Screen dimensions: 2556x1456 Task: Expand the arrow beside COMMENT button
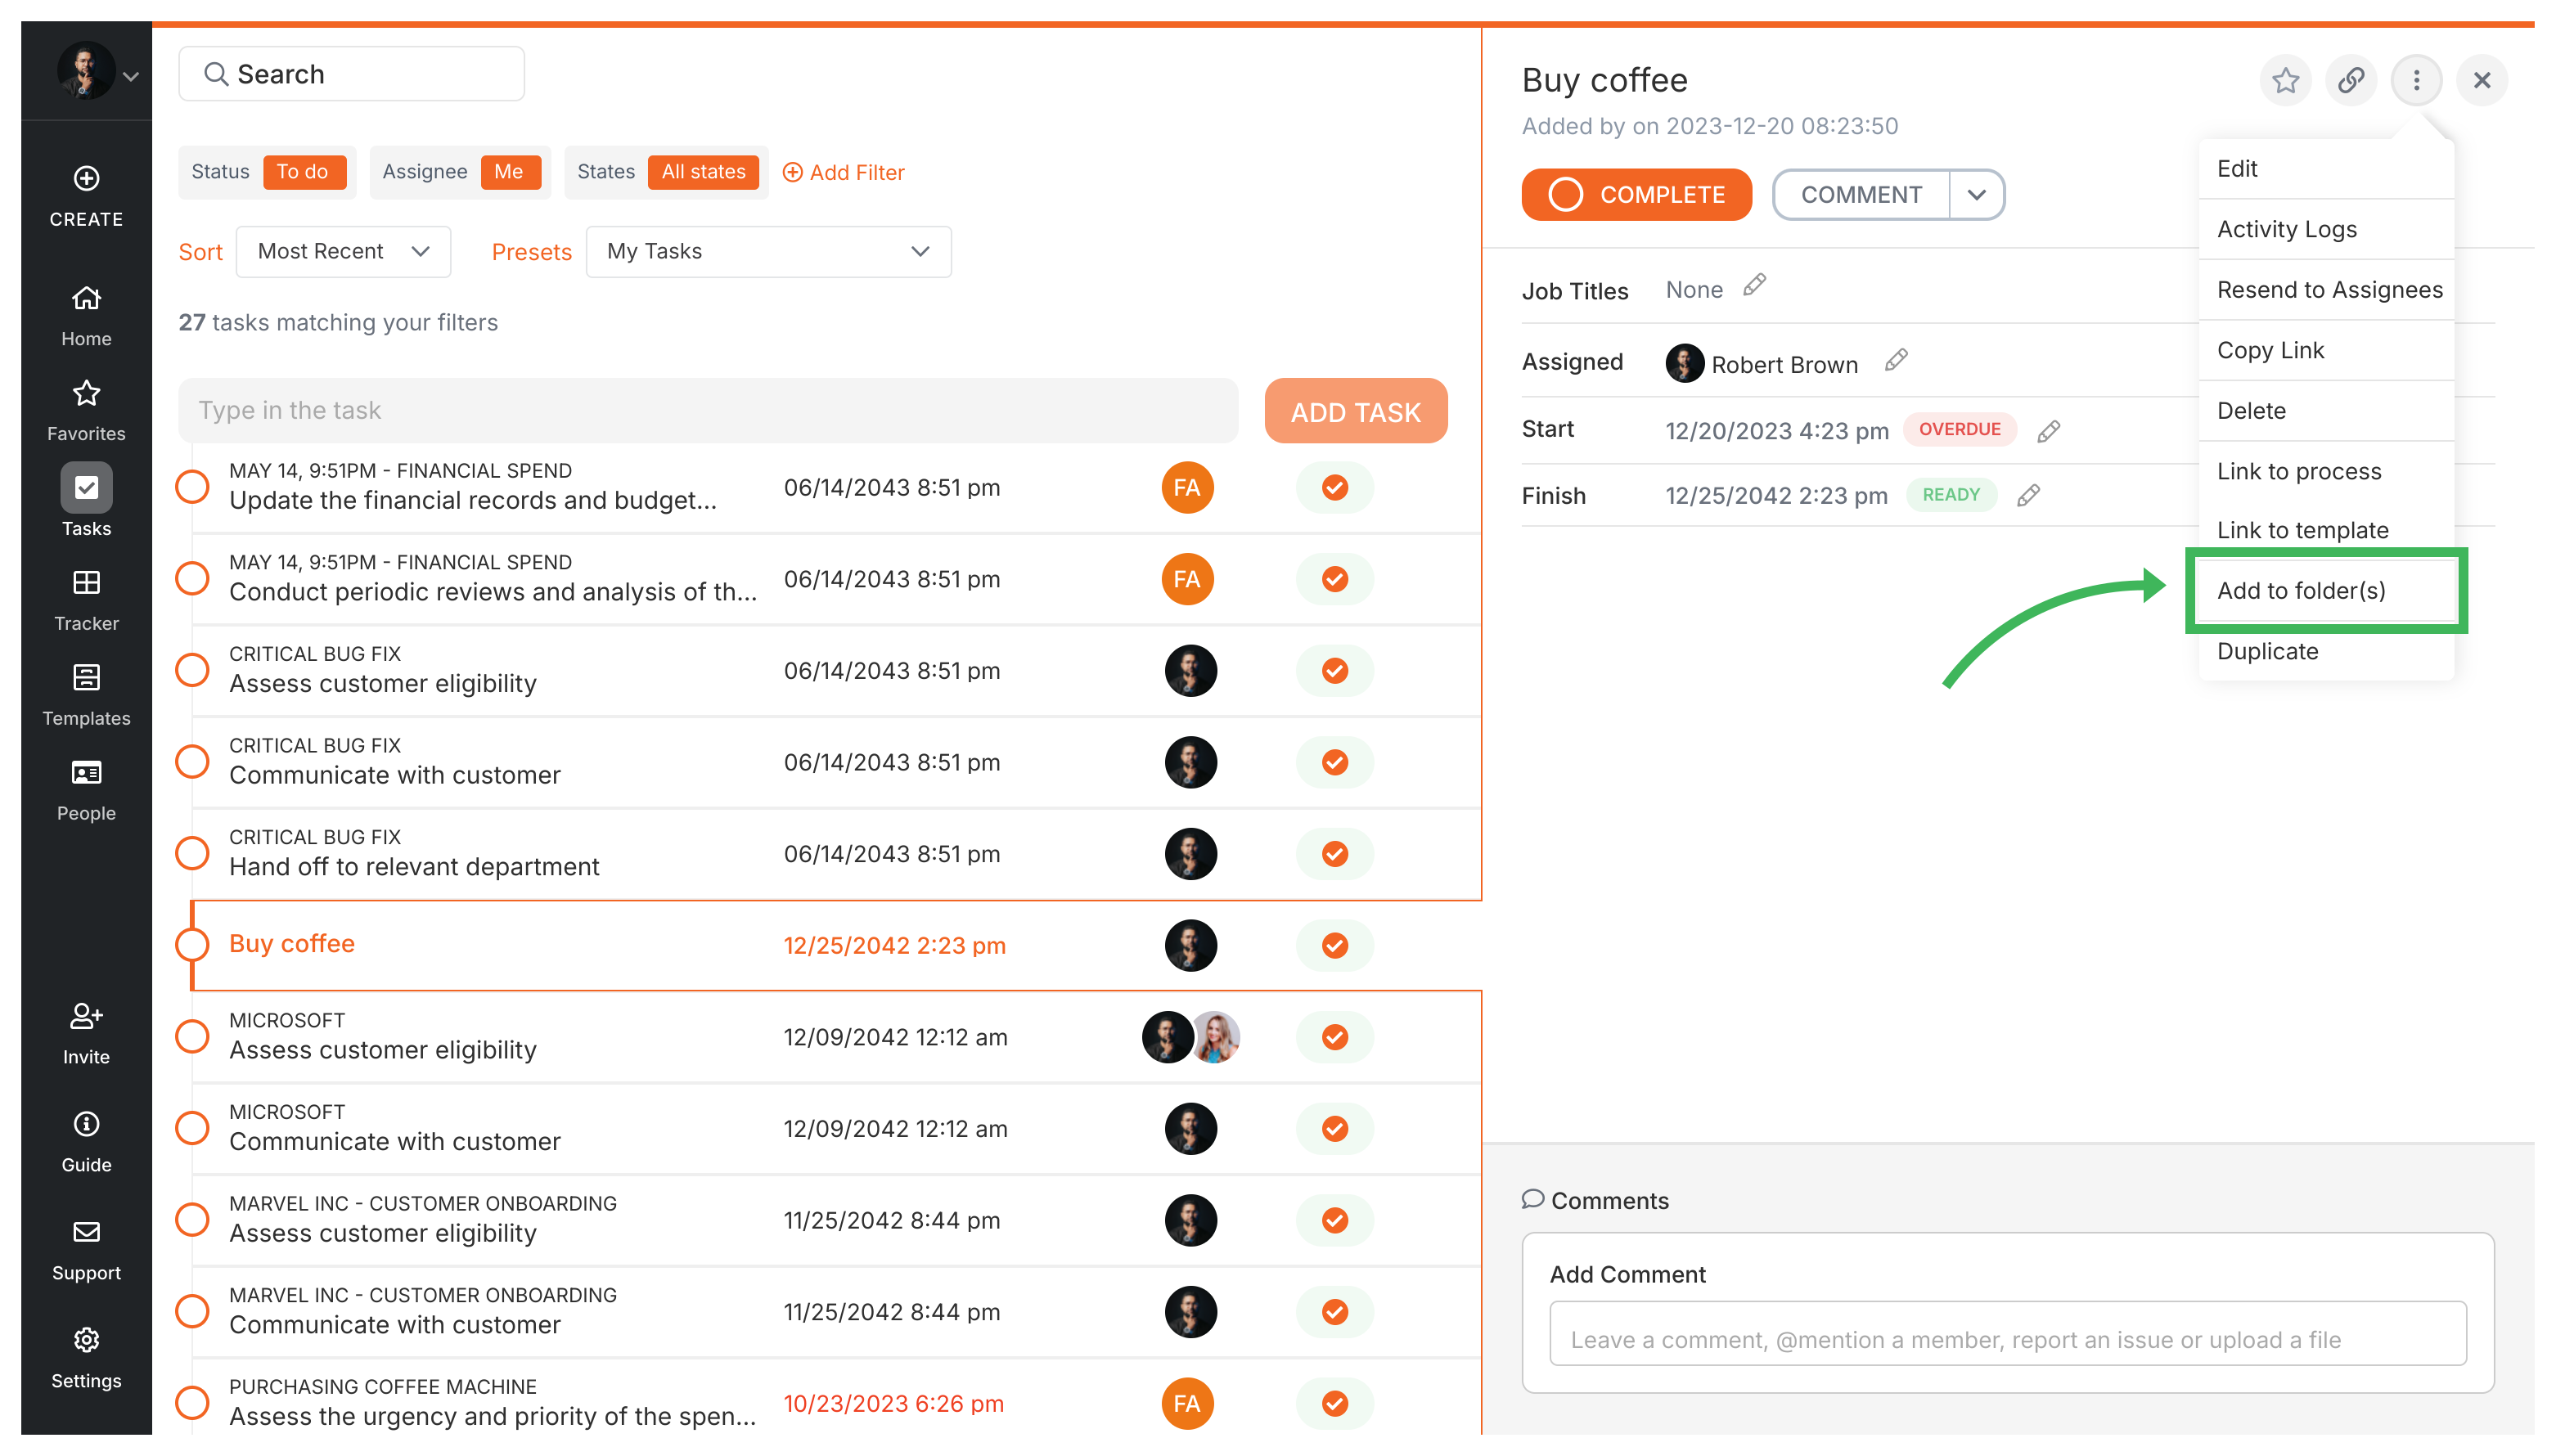1976,194
